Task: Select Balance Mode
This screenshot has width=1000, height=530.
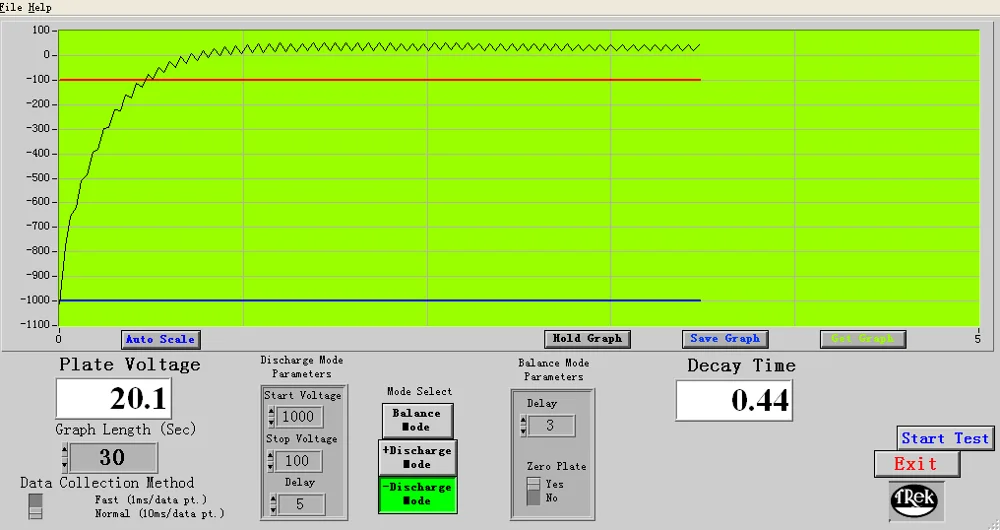Action: (416, 420)
